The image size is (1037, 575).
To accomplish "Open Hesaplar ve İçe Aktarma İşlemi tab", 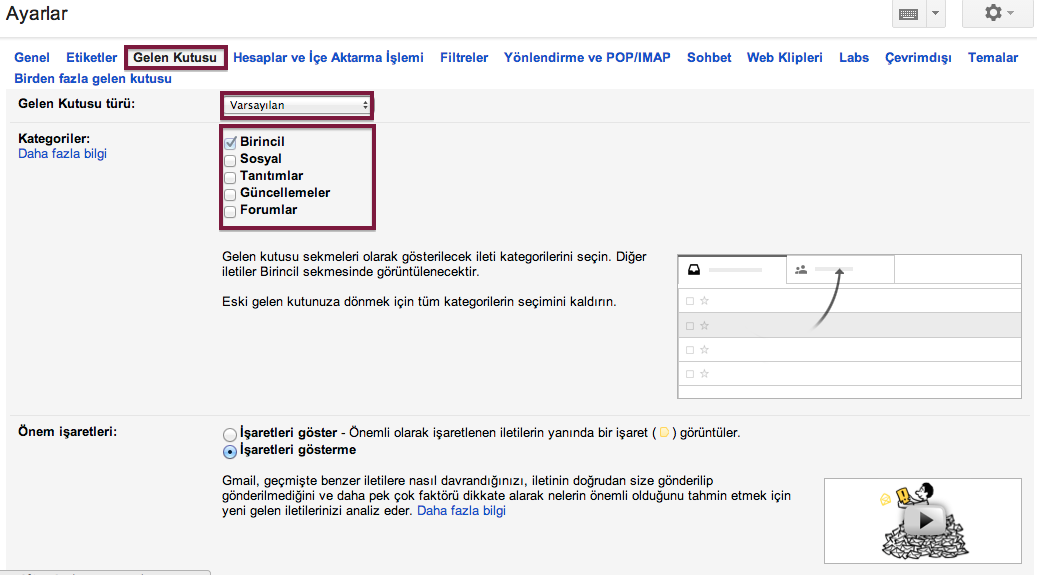I will coord(328,58).
